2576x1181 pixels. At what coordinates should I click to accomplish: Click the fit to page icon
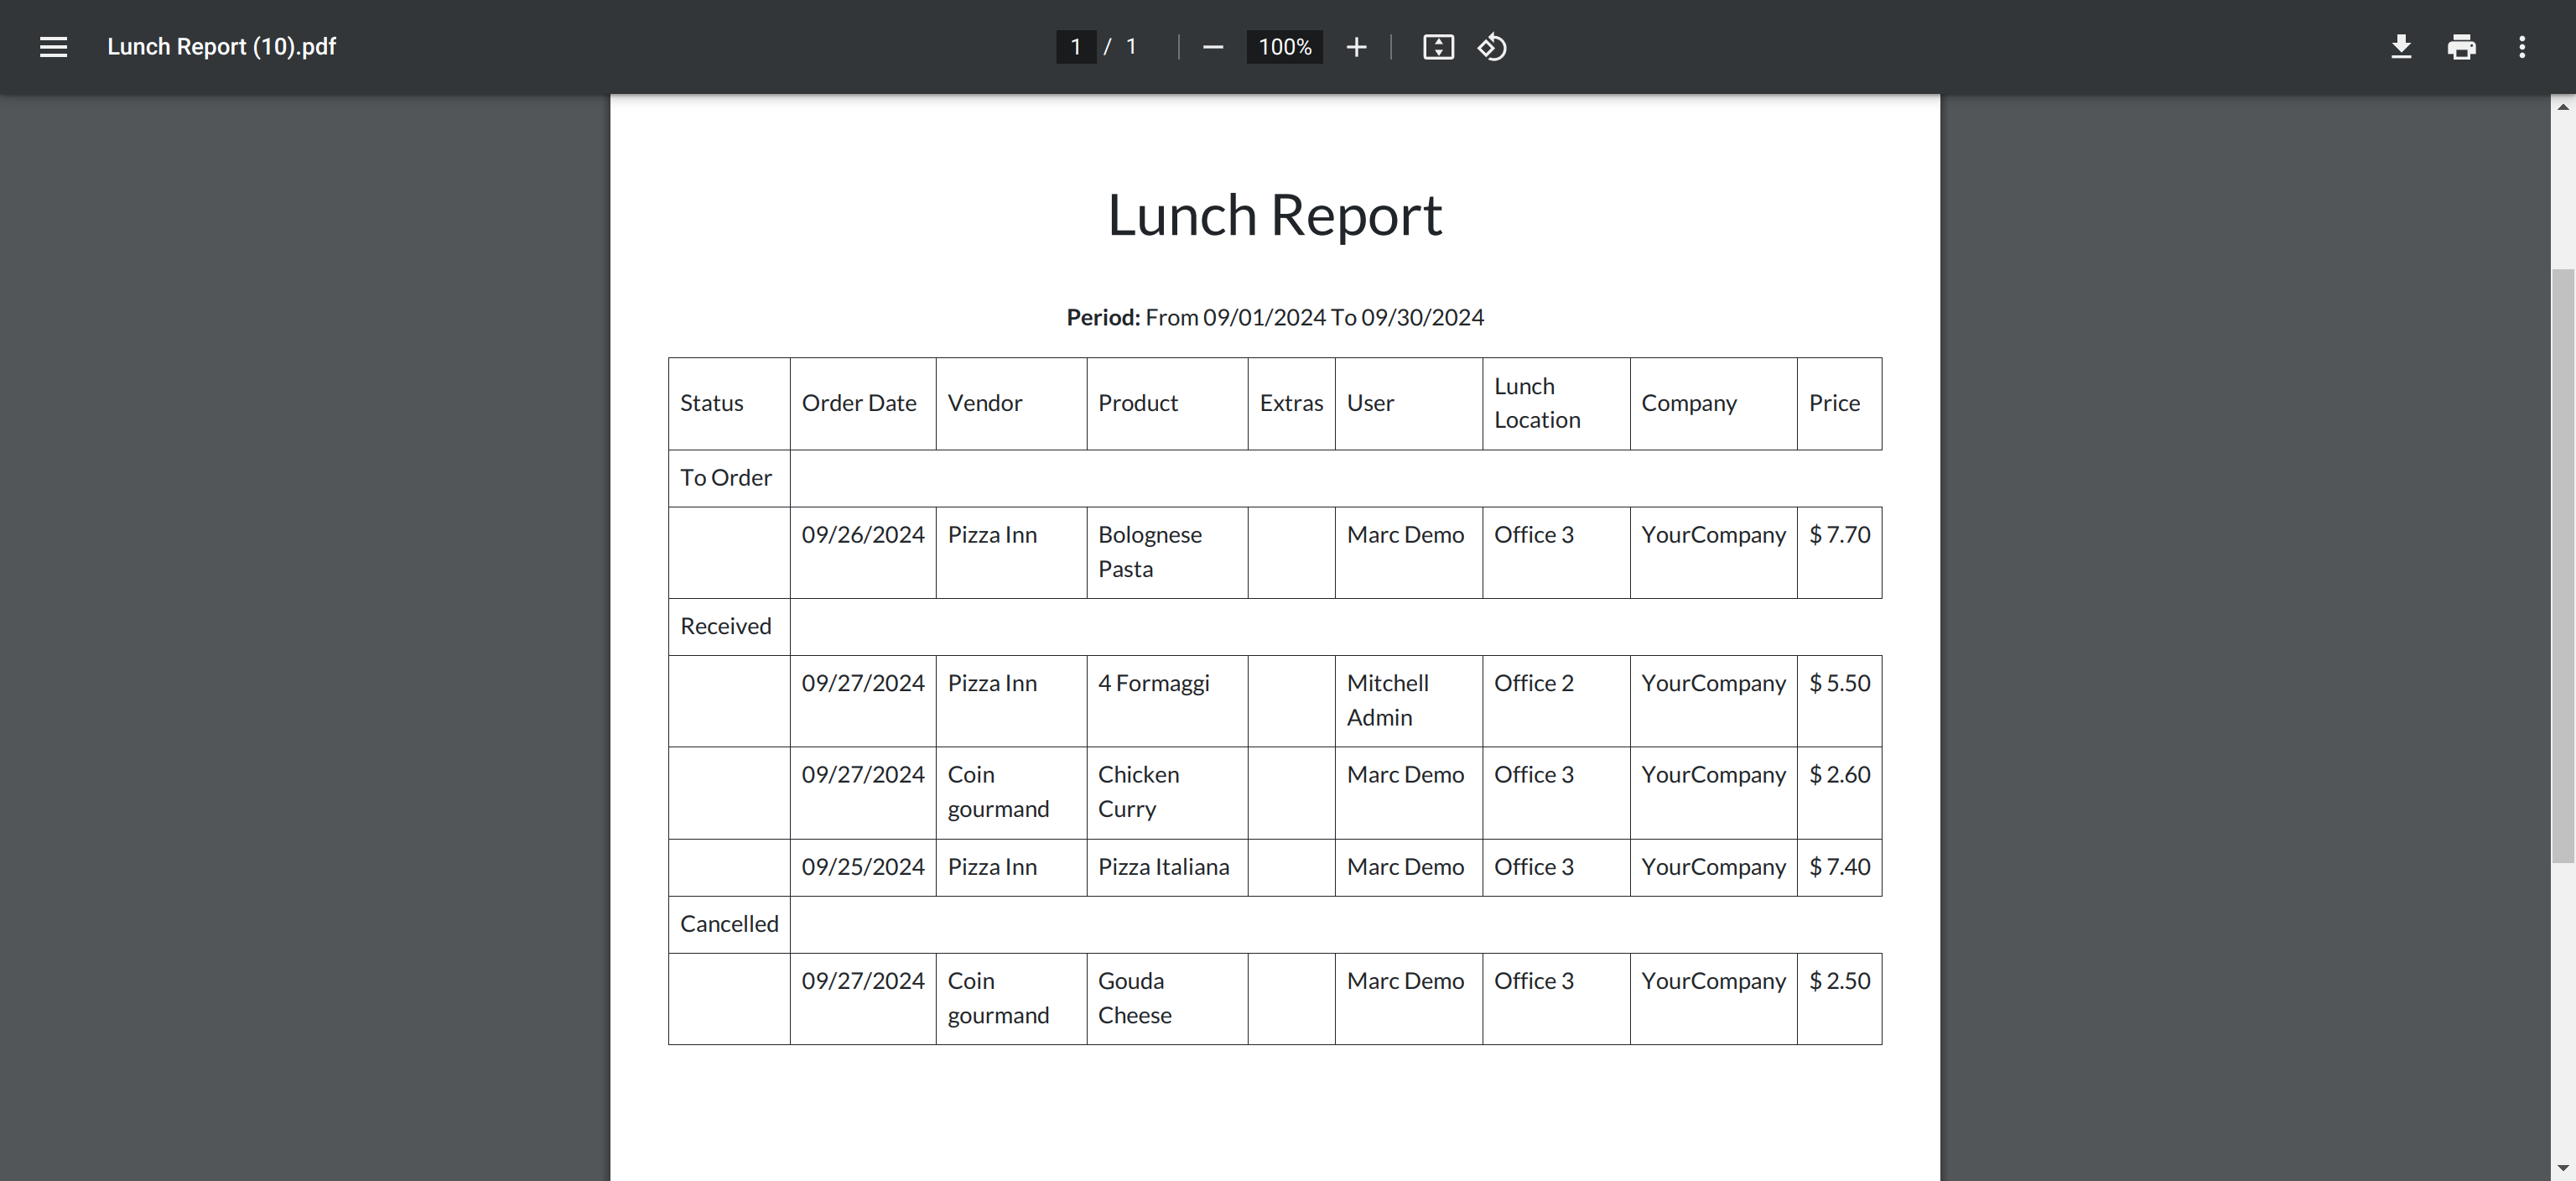click(x=1438, y=47)
